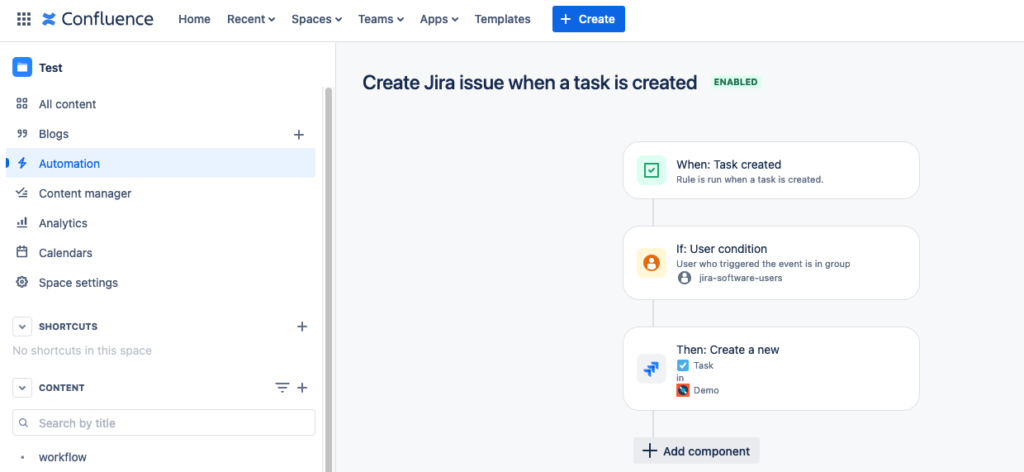Add a shortcut with plus icon
1024x472 pixels.
302,326
